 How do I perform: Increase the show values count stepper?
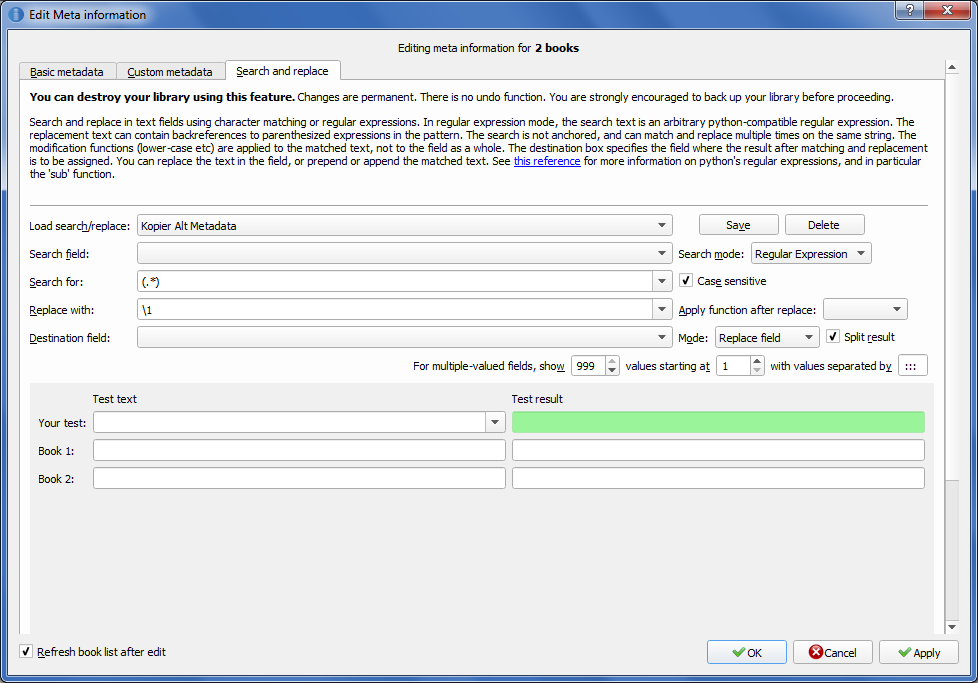pyautogui.click(x=612, y=361)
